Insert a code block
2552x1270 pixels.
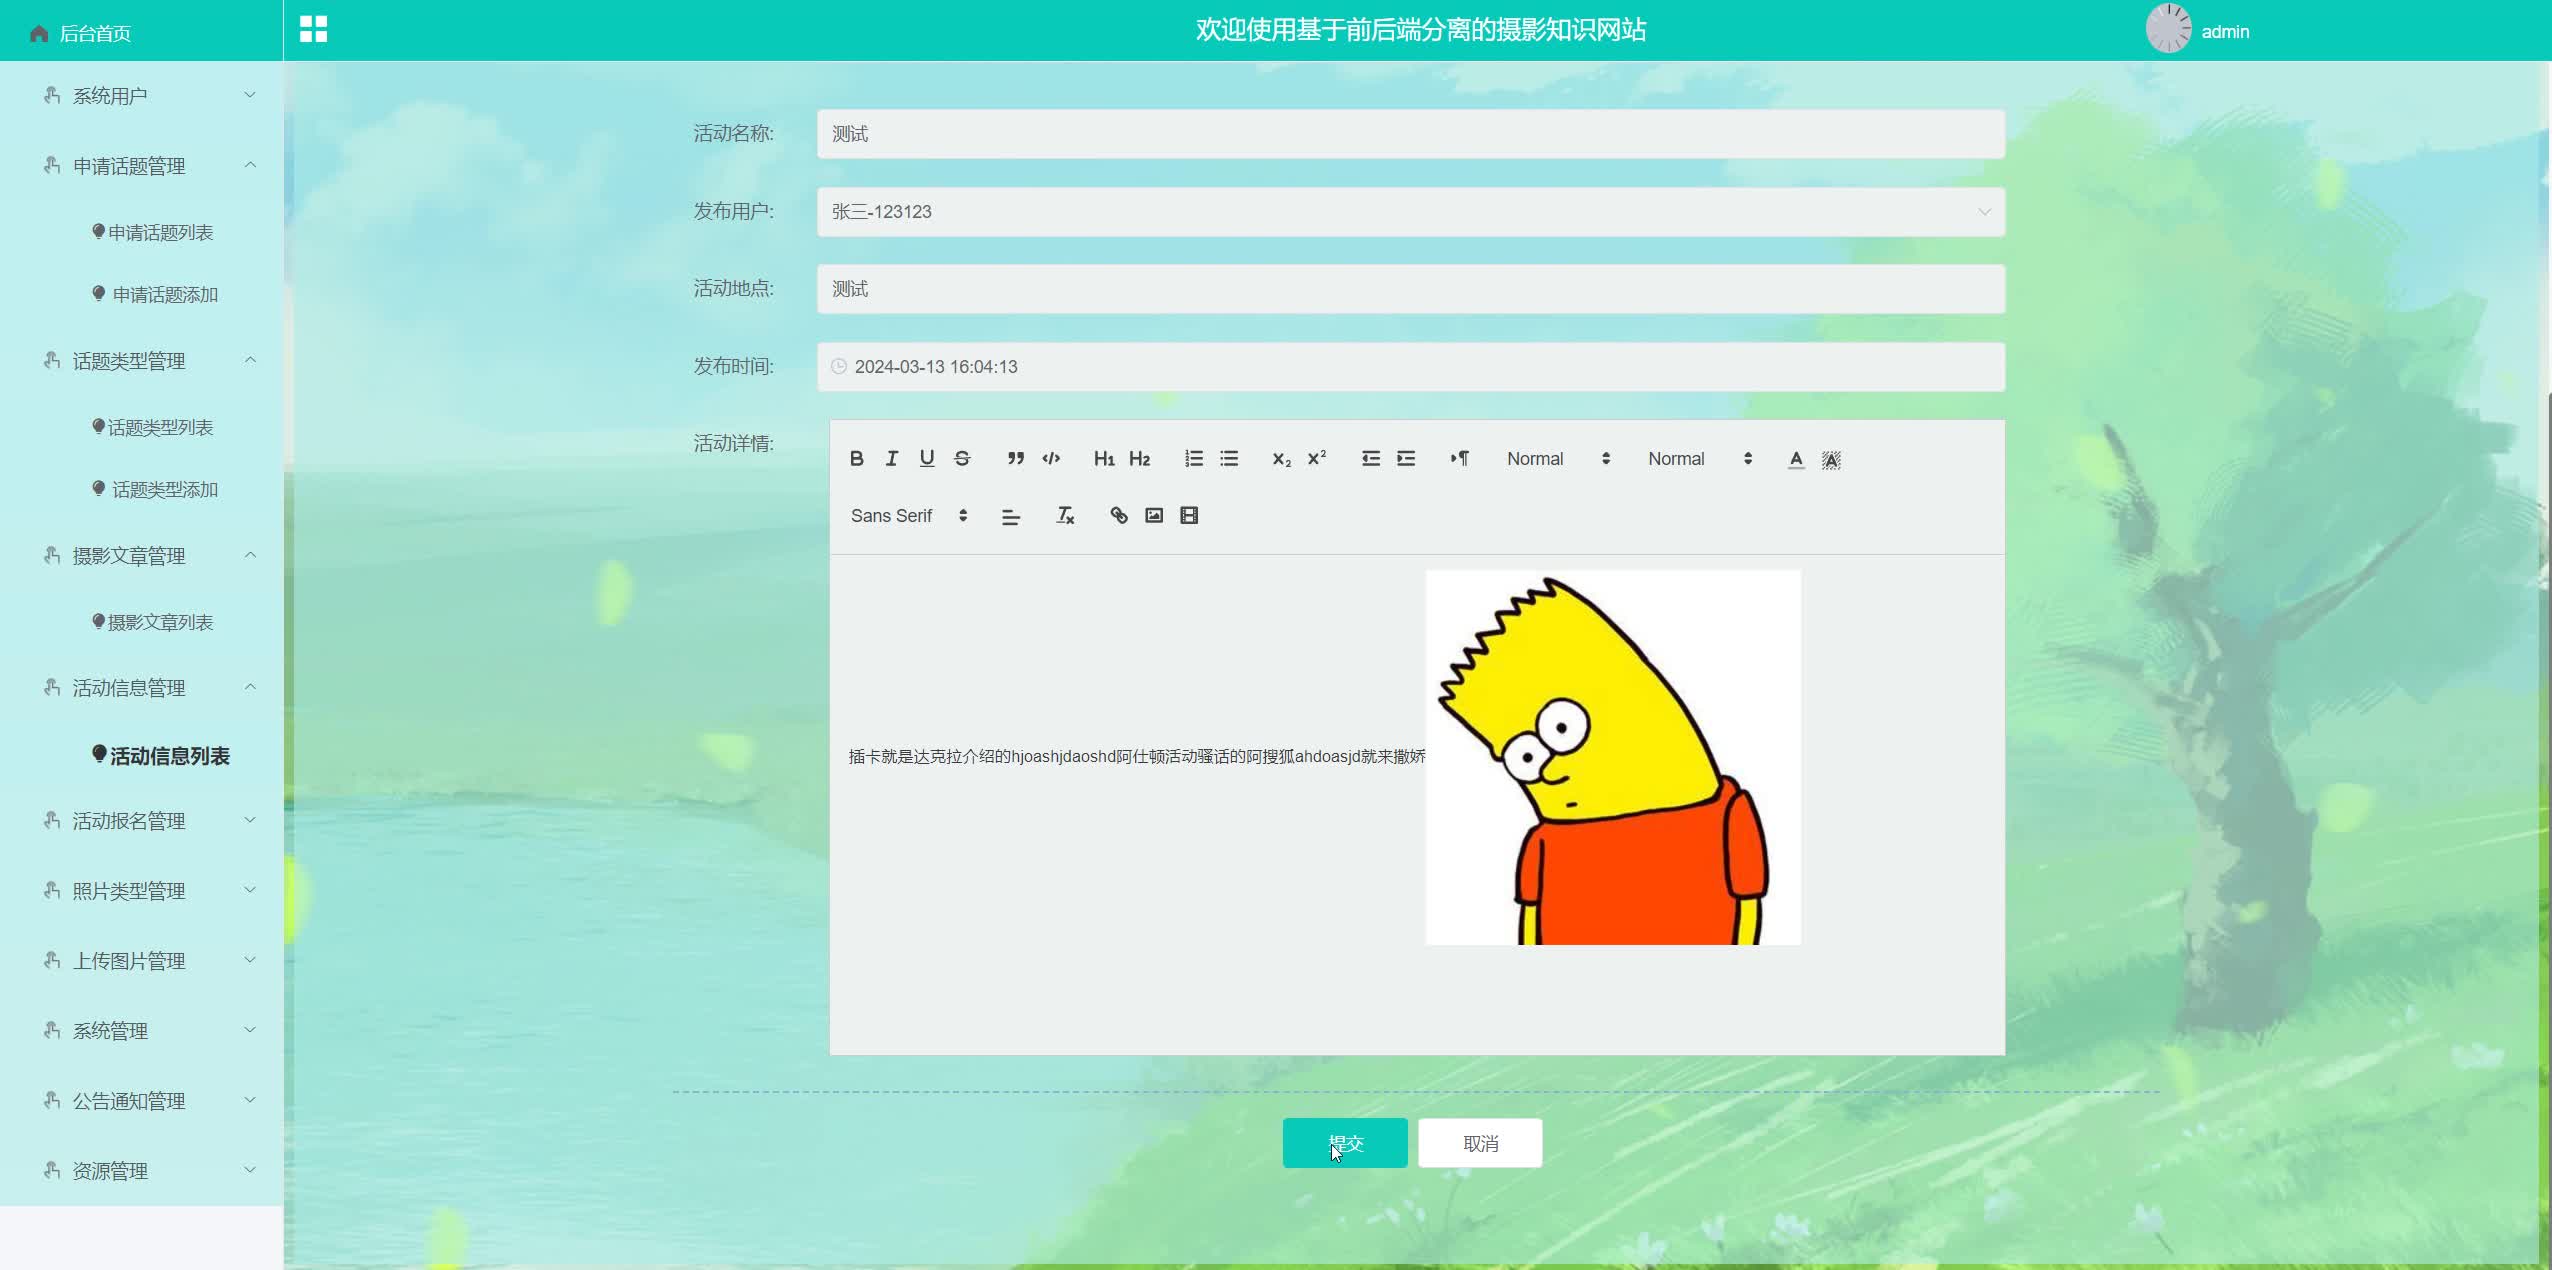(x=1051, y=459)
